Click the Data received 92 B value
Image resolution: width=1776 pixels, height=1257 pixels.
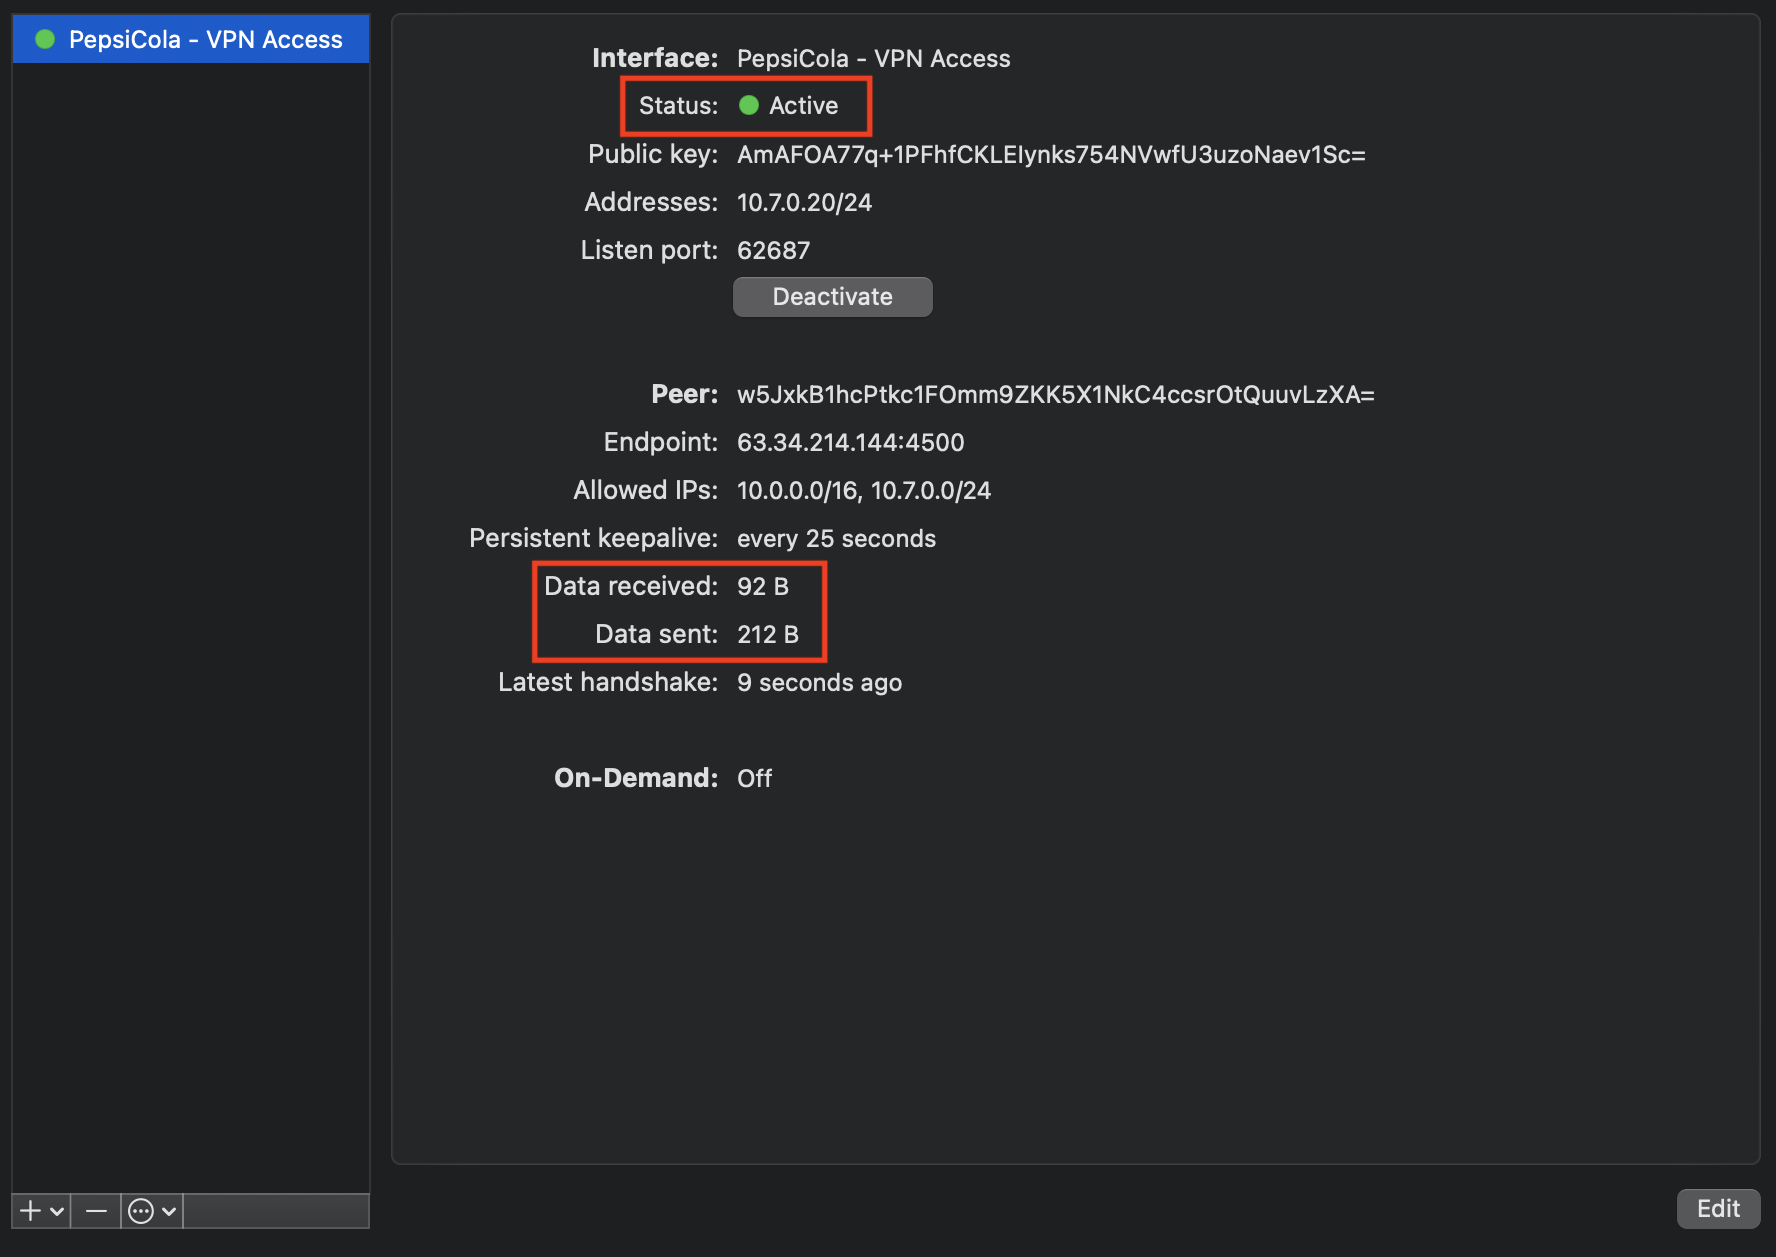click(762, 587)
